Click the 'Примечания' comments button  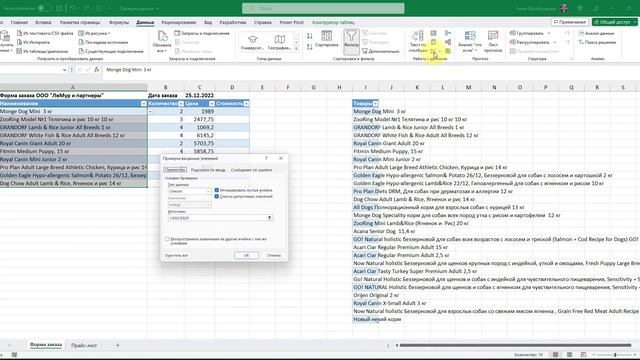(571, 22)
